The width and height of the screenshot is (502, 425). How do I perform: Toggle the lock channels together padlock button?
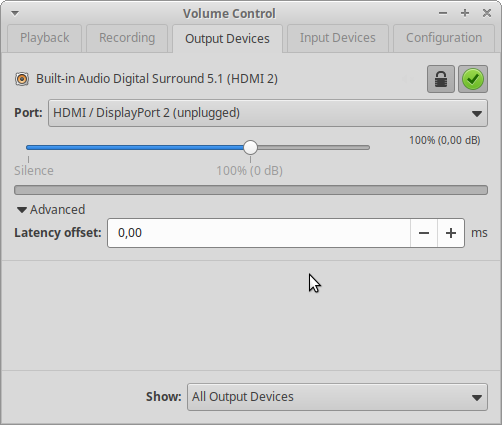point(441,79)
